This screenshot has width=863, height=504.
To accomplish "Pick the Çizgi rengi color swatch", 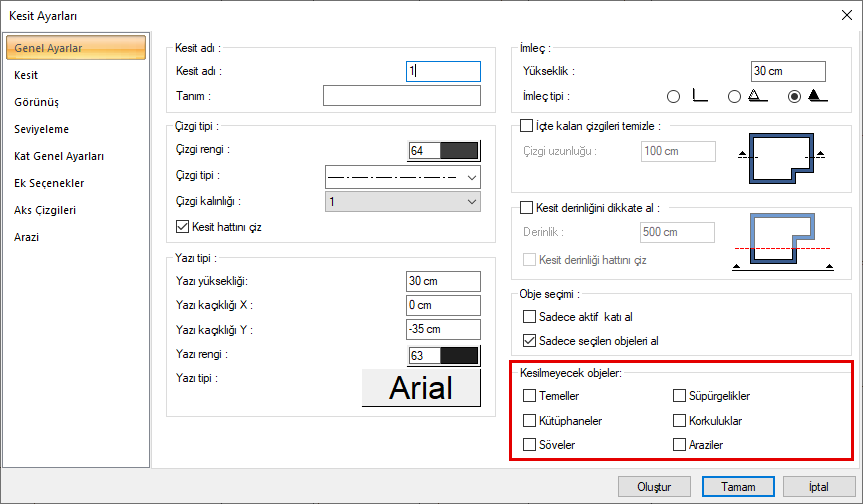I will [x=444, y=151].
